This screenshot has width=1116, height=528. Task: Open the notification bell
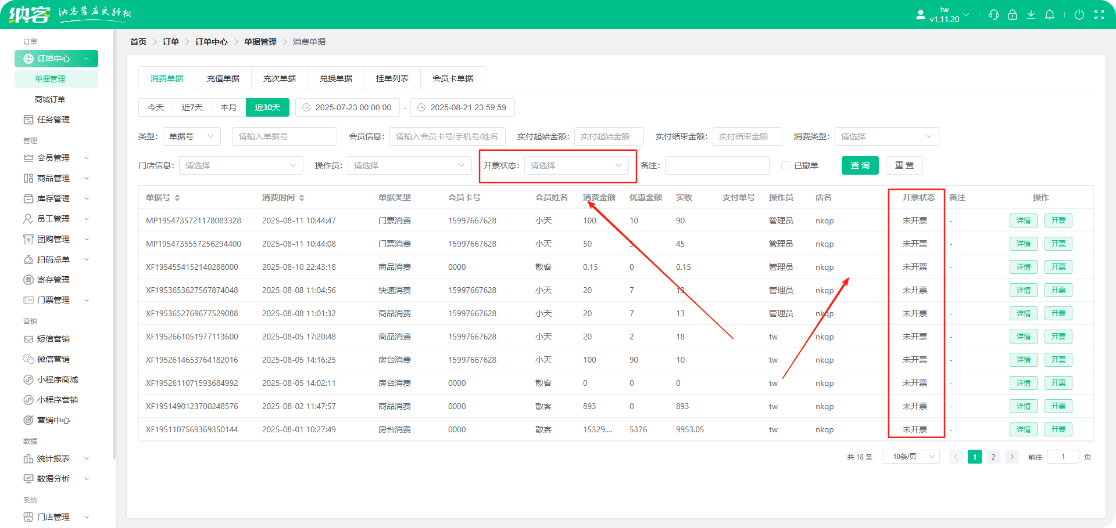(1049, 15)
